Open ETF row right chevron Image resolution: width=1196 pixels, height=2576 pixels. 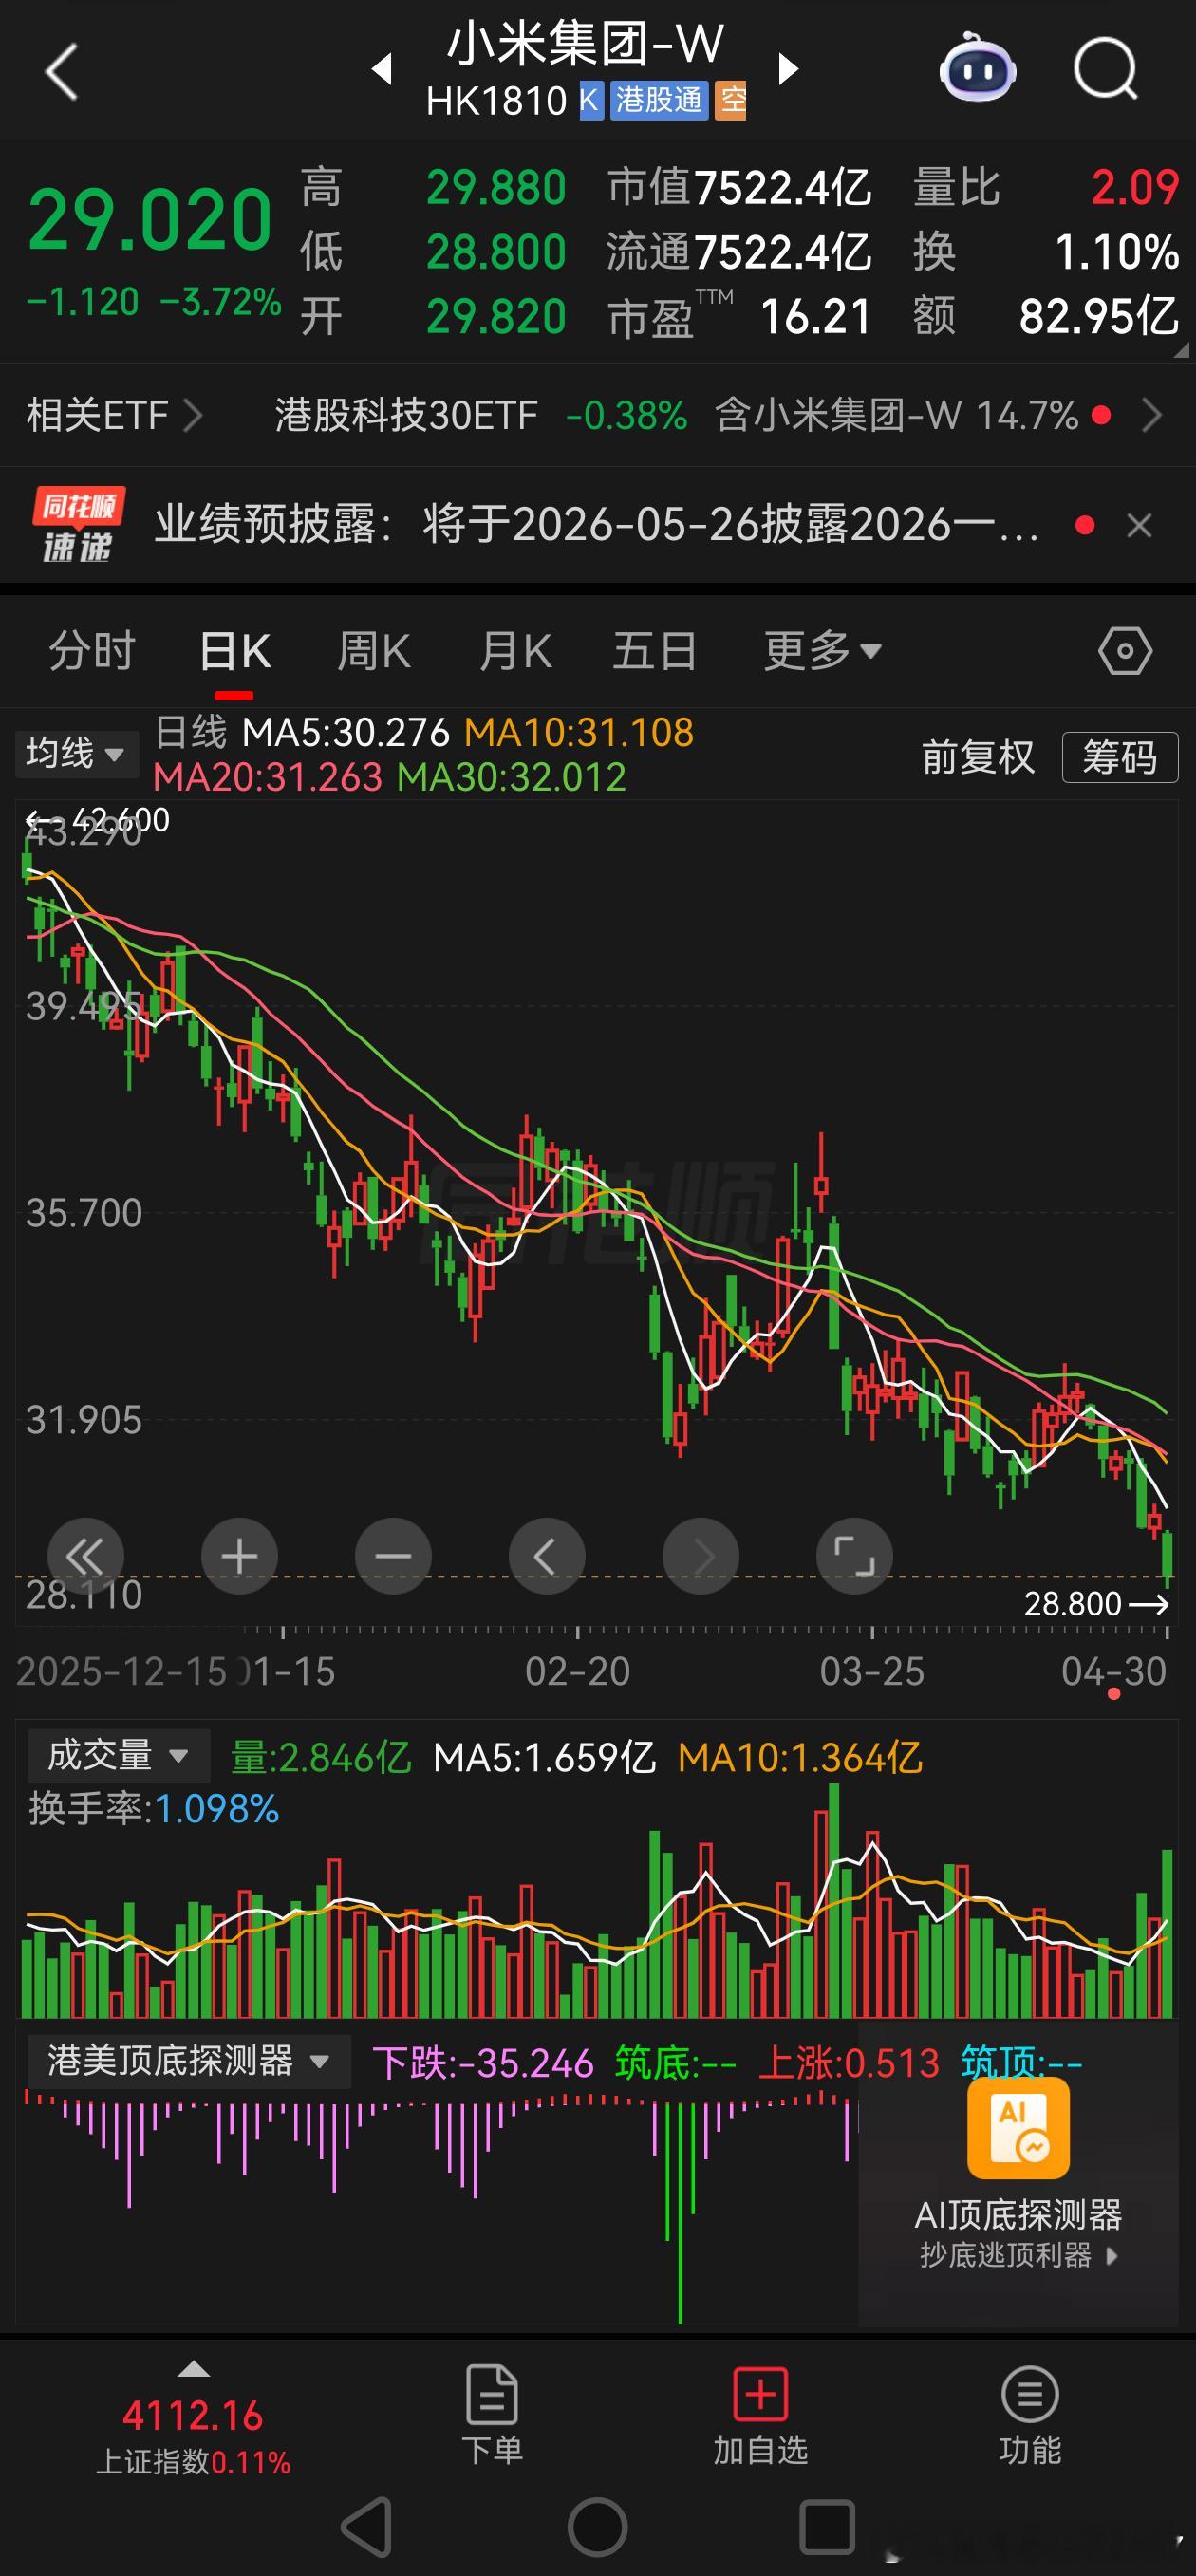coord(1151,415)
